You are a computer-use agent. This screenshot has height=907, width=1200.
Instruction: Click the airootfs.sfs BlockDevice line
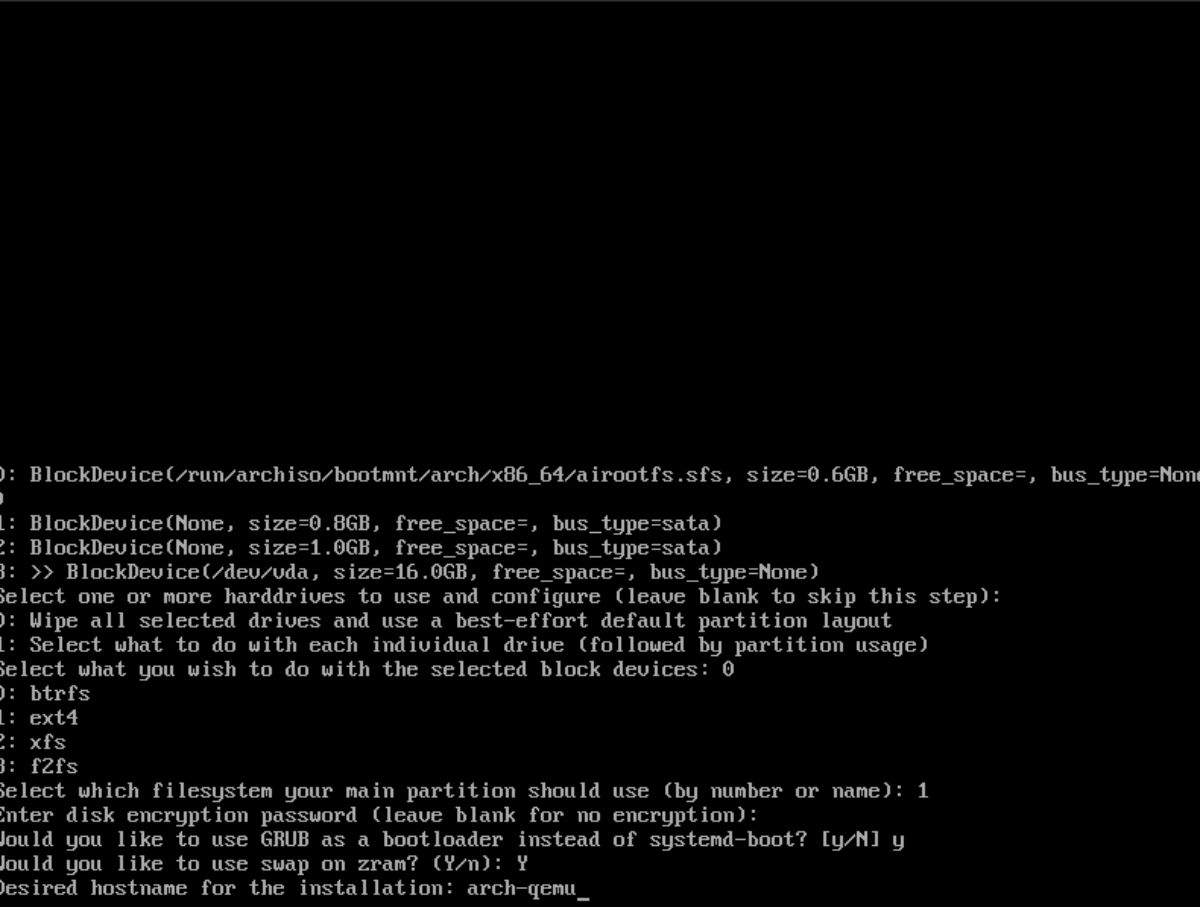pos(600,475)
